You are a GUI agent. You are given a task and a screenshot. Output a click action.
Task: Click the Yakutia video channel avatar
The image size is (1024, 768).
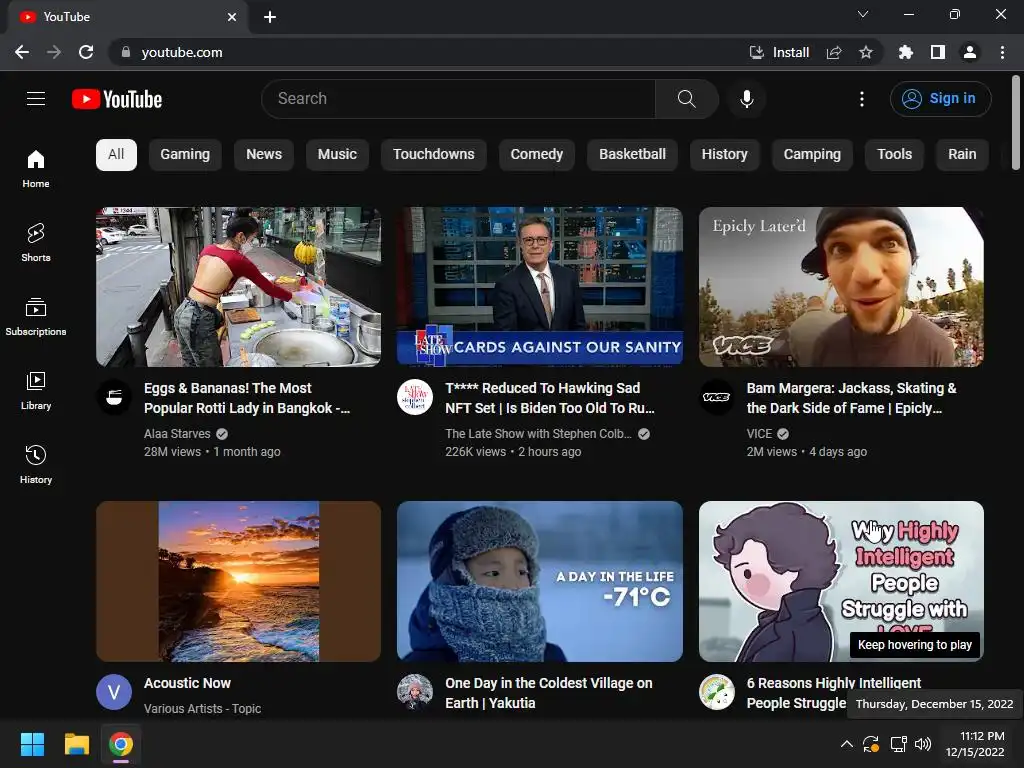(415, 692)
